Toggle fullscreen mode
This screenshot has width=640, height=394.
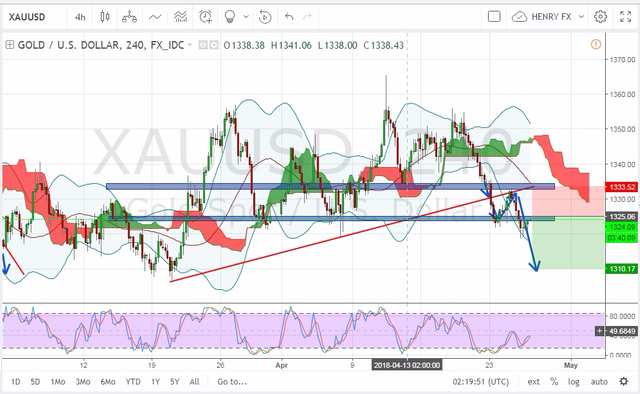click(625, 17)
